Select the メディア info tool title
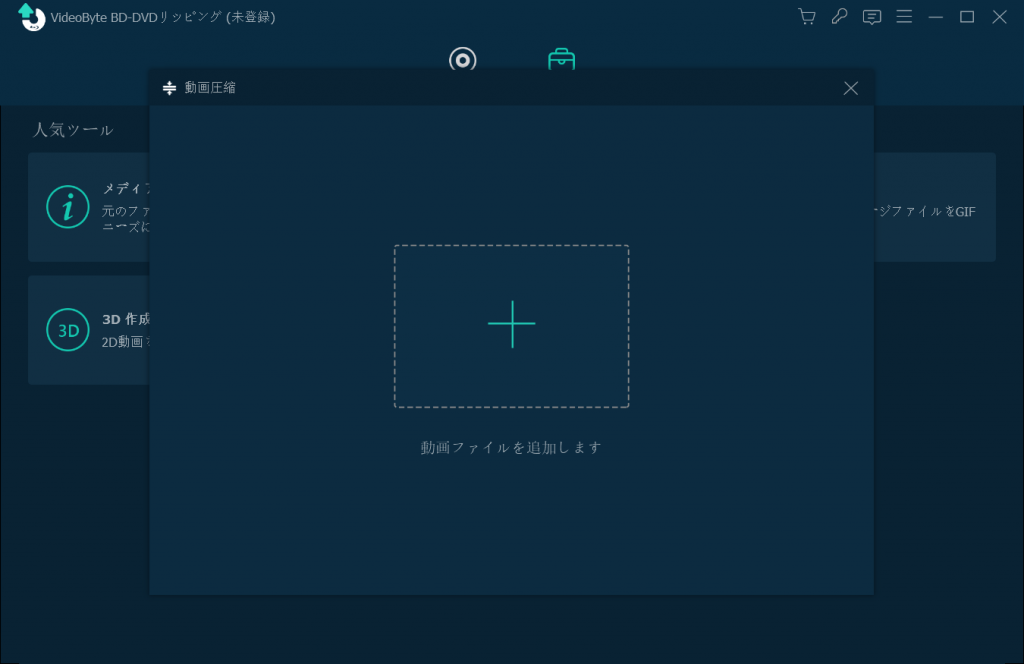This screenshot has height=664, width=1024. click(x=126, y=189)
